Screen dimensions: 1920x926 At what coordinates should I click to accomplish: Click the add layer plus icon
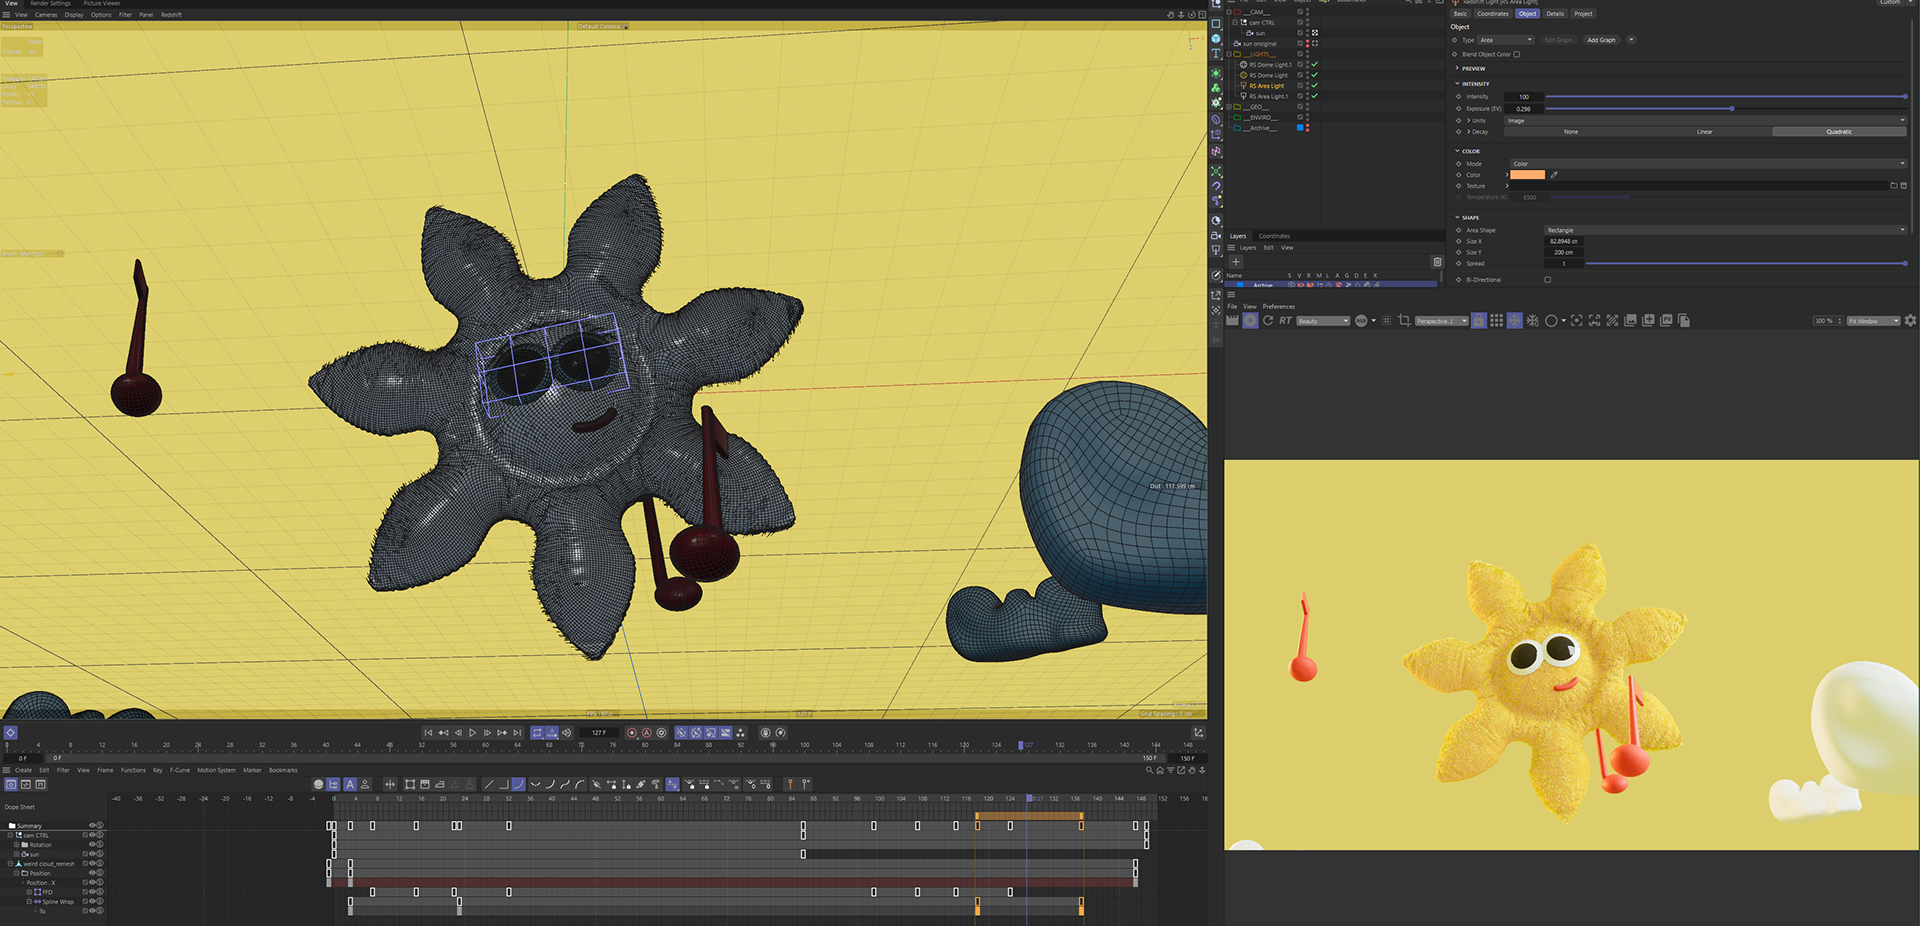1236,262
